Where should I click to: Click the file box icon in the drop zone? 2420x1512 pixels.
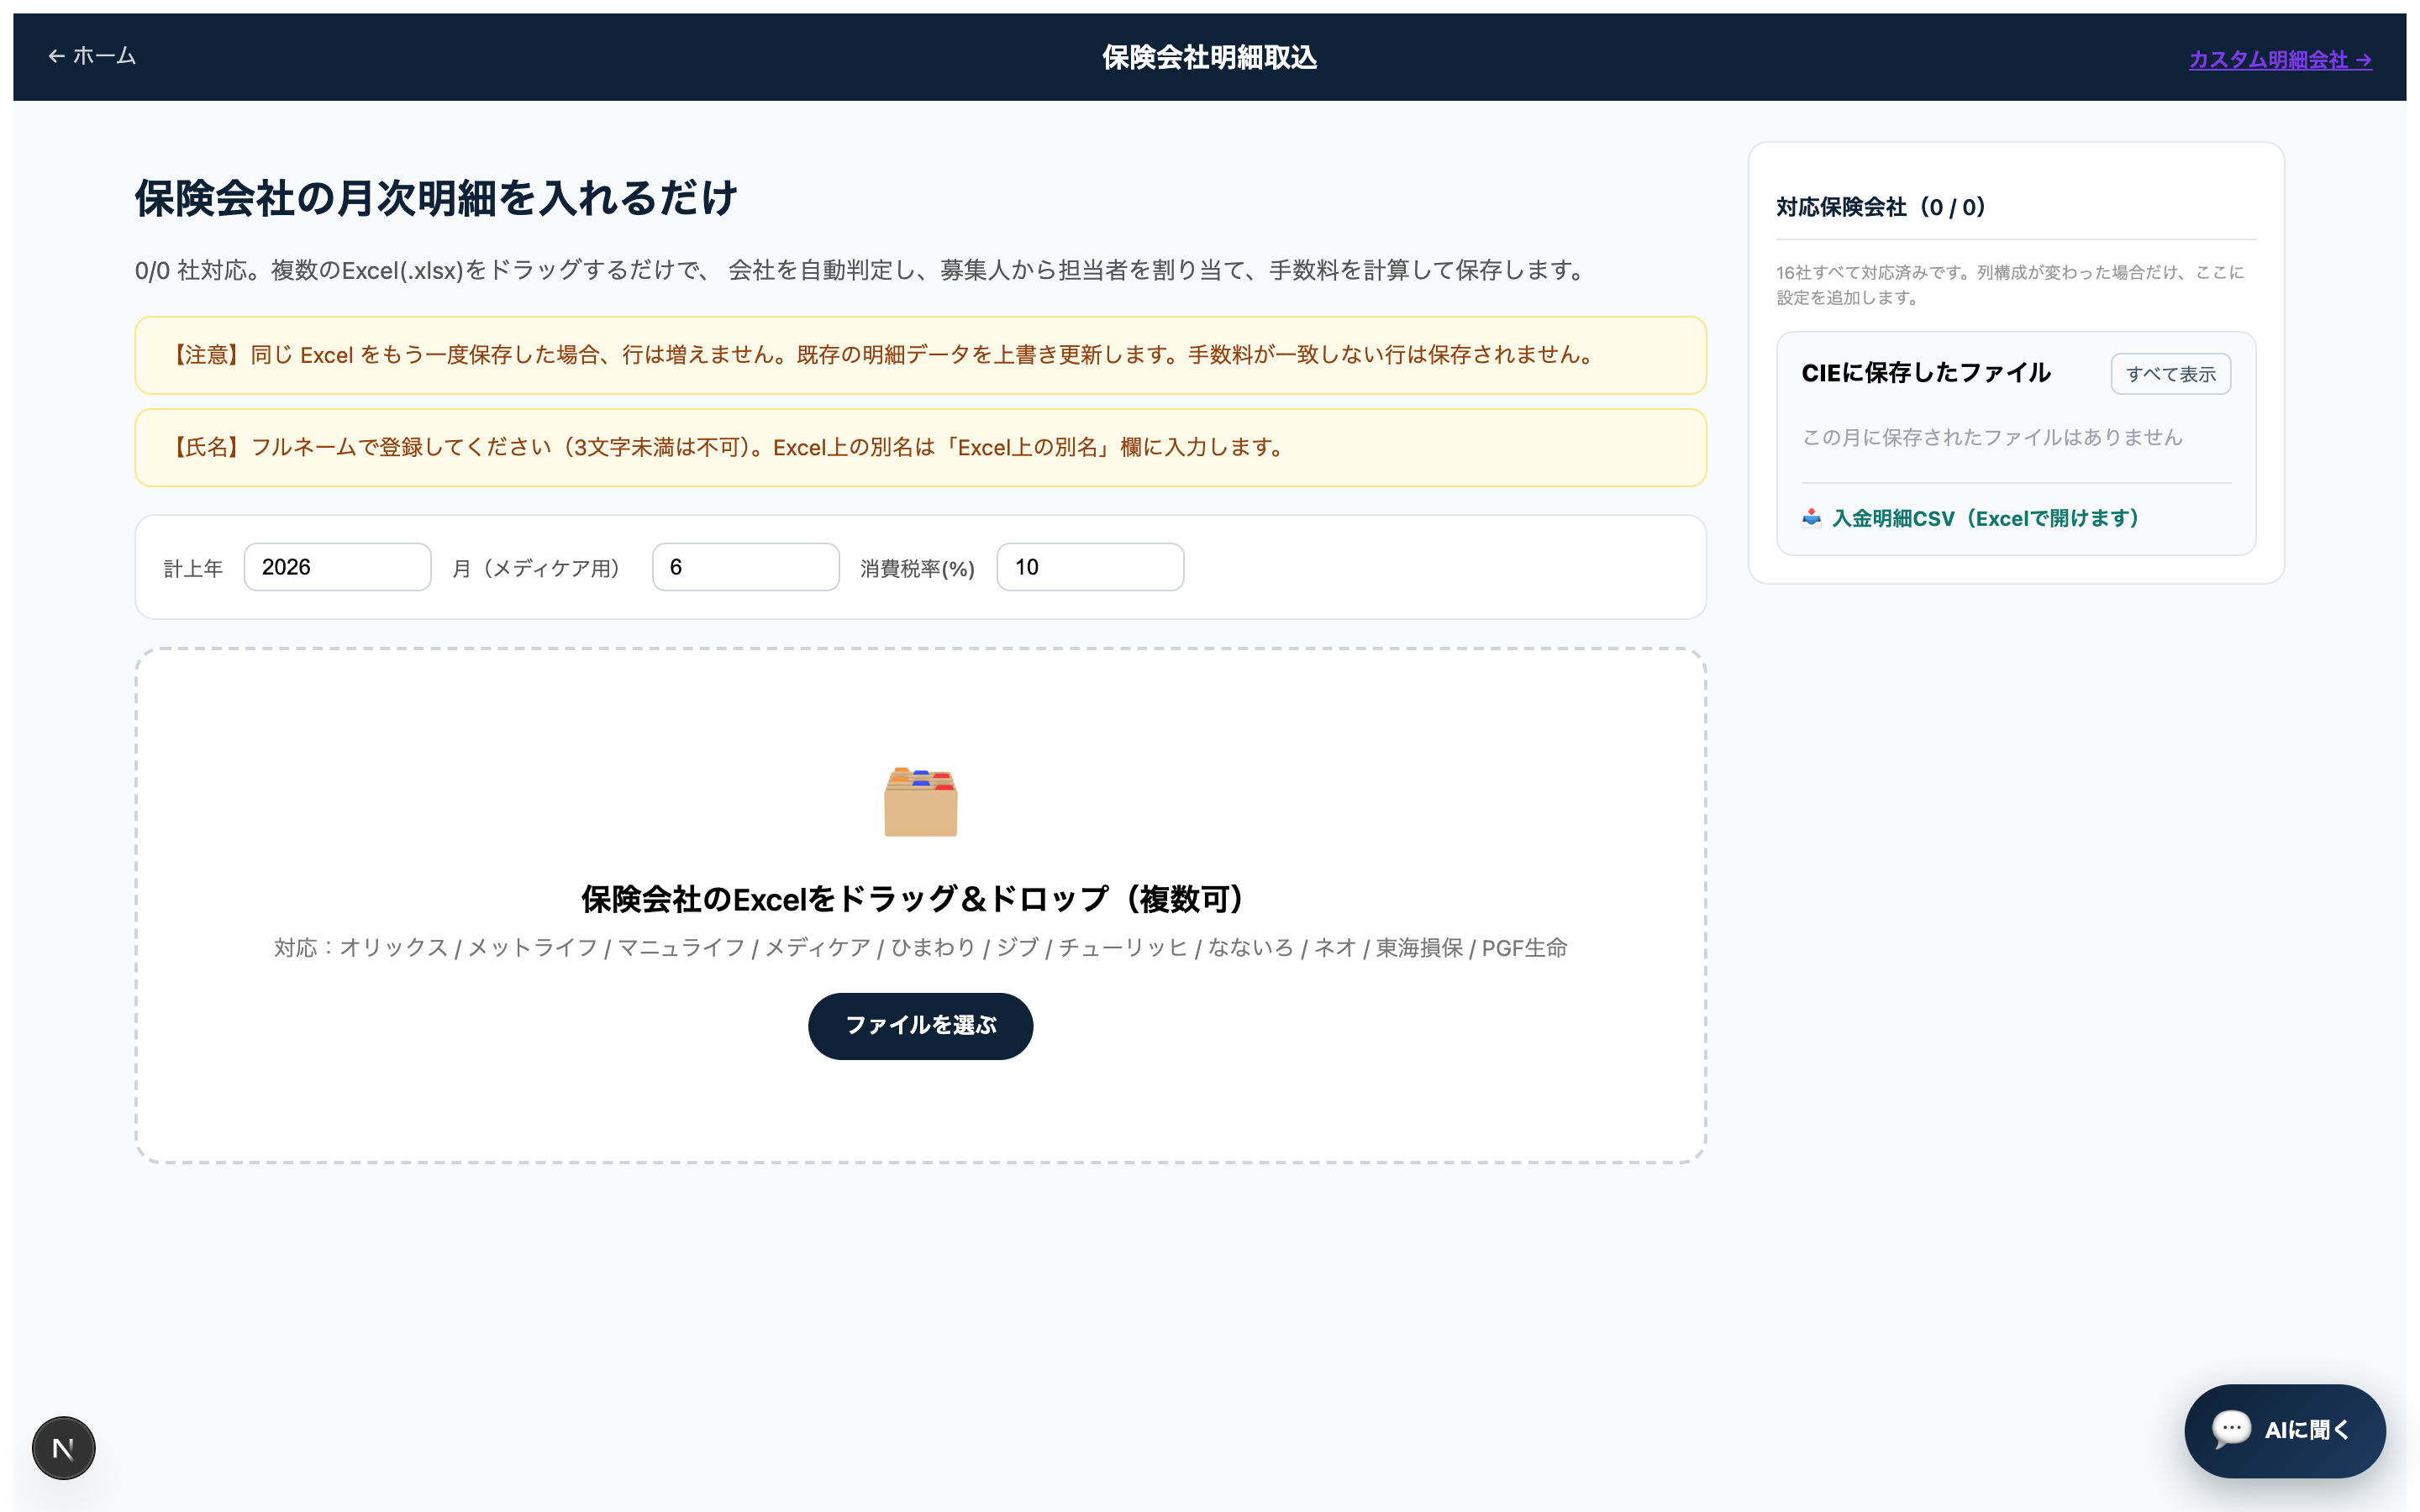[920, 801]
